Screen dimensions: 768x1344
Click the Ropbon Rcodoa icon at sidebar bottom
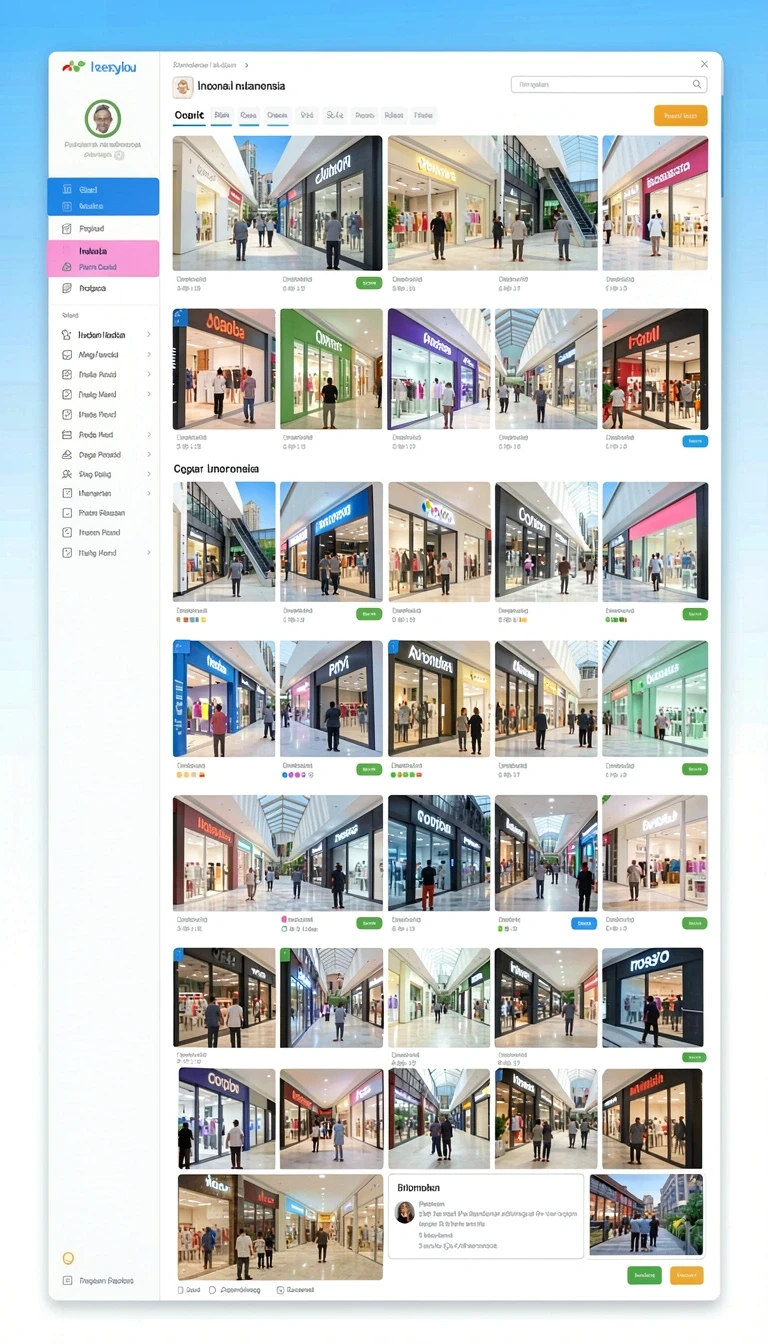[67, 1280]
